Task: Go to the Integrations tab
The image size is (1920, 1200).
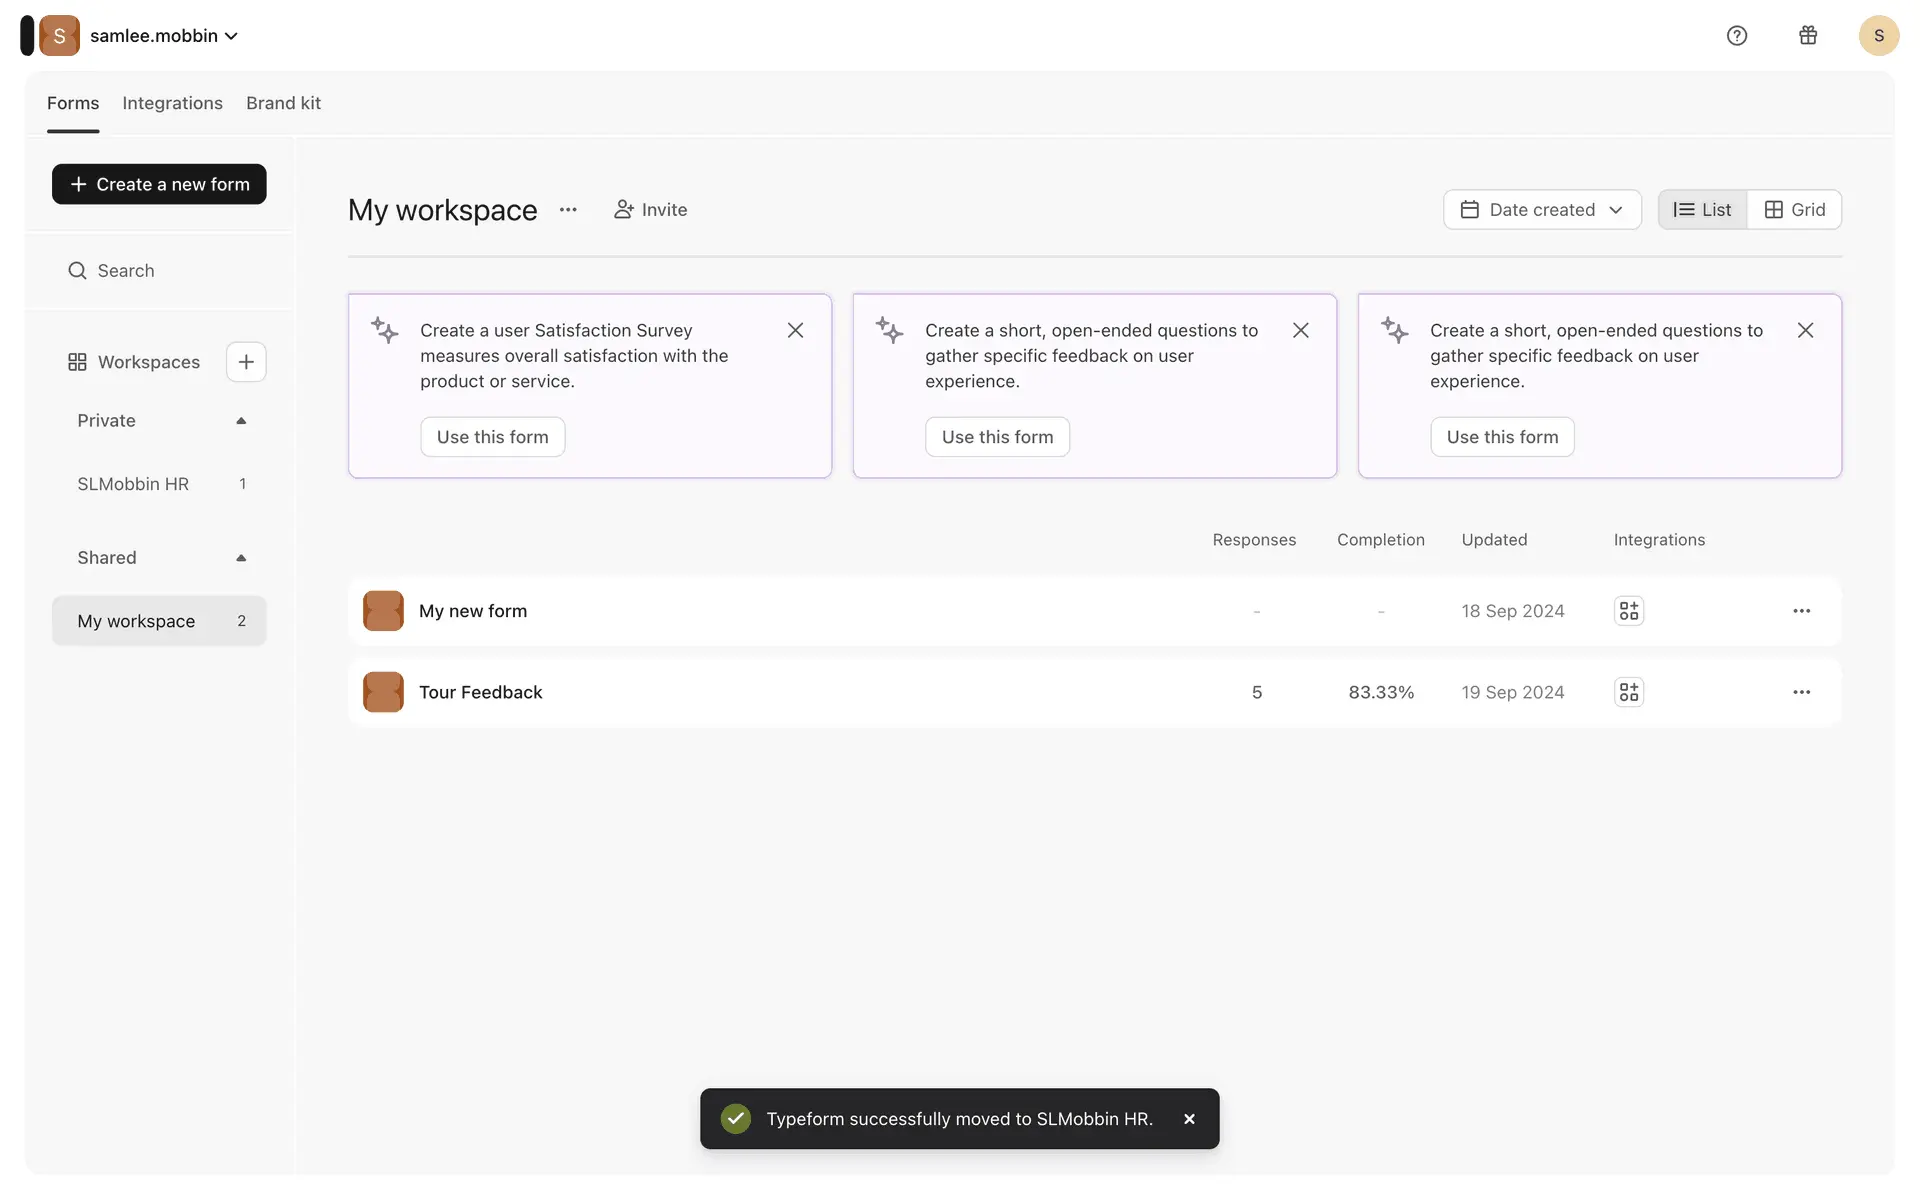Action: (172, 103)
